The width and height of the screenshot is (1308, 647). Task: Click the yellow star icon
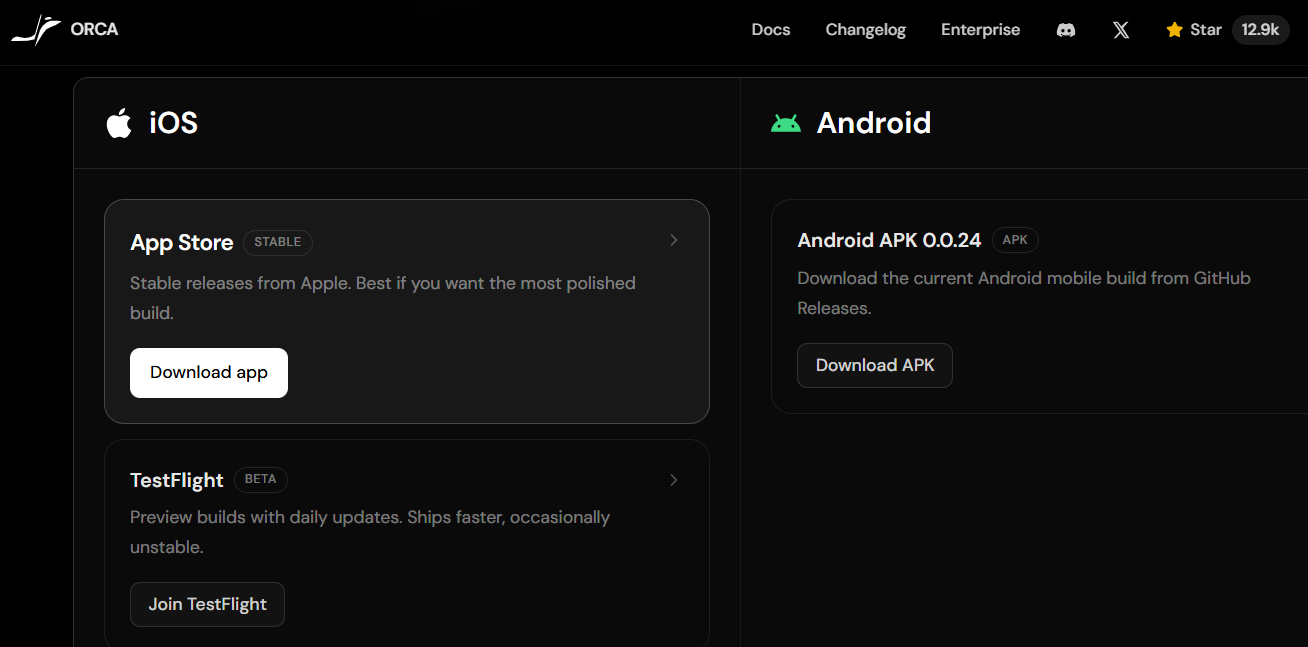pos(1174,30)
